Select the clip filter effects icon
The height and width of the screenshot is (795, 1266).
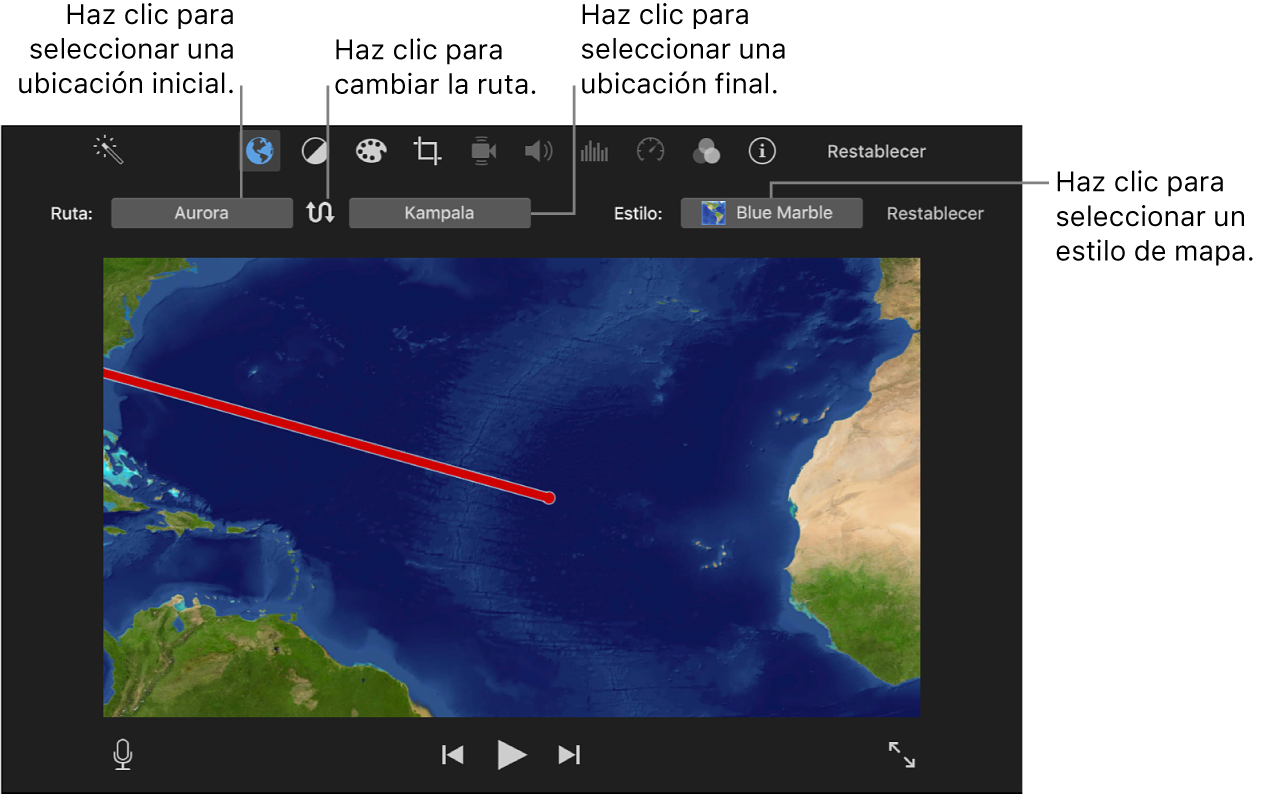pos(706,150)
